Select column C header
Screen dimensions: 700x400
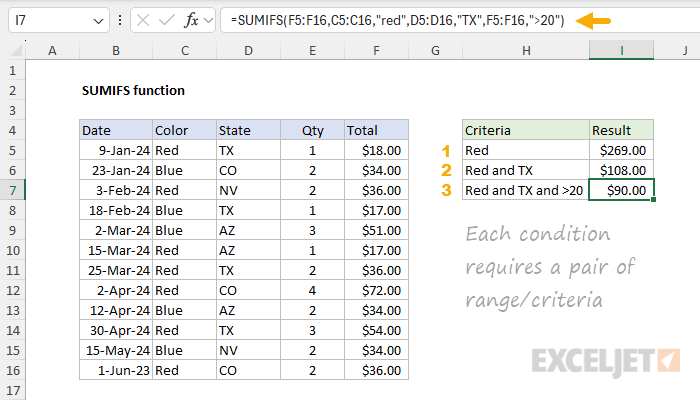coord(184,50)
